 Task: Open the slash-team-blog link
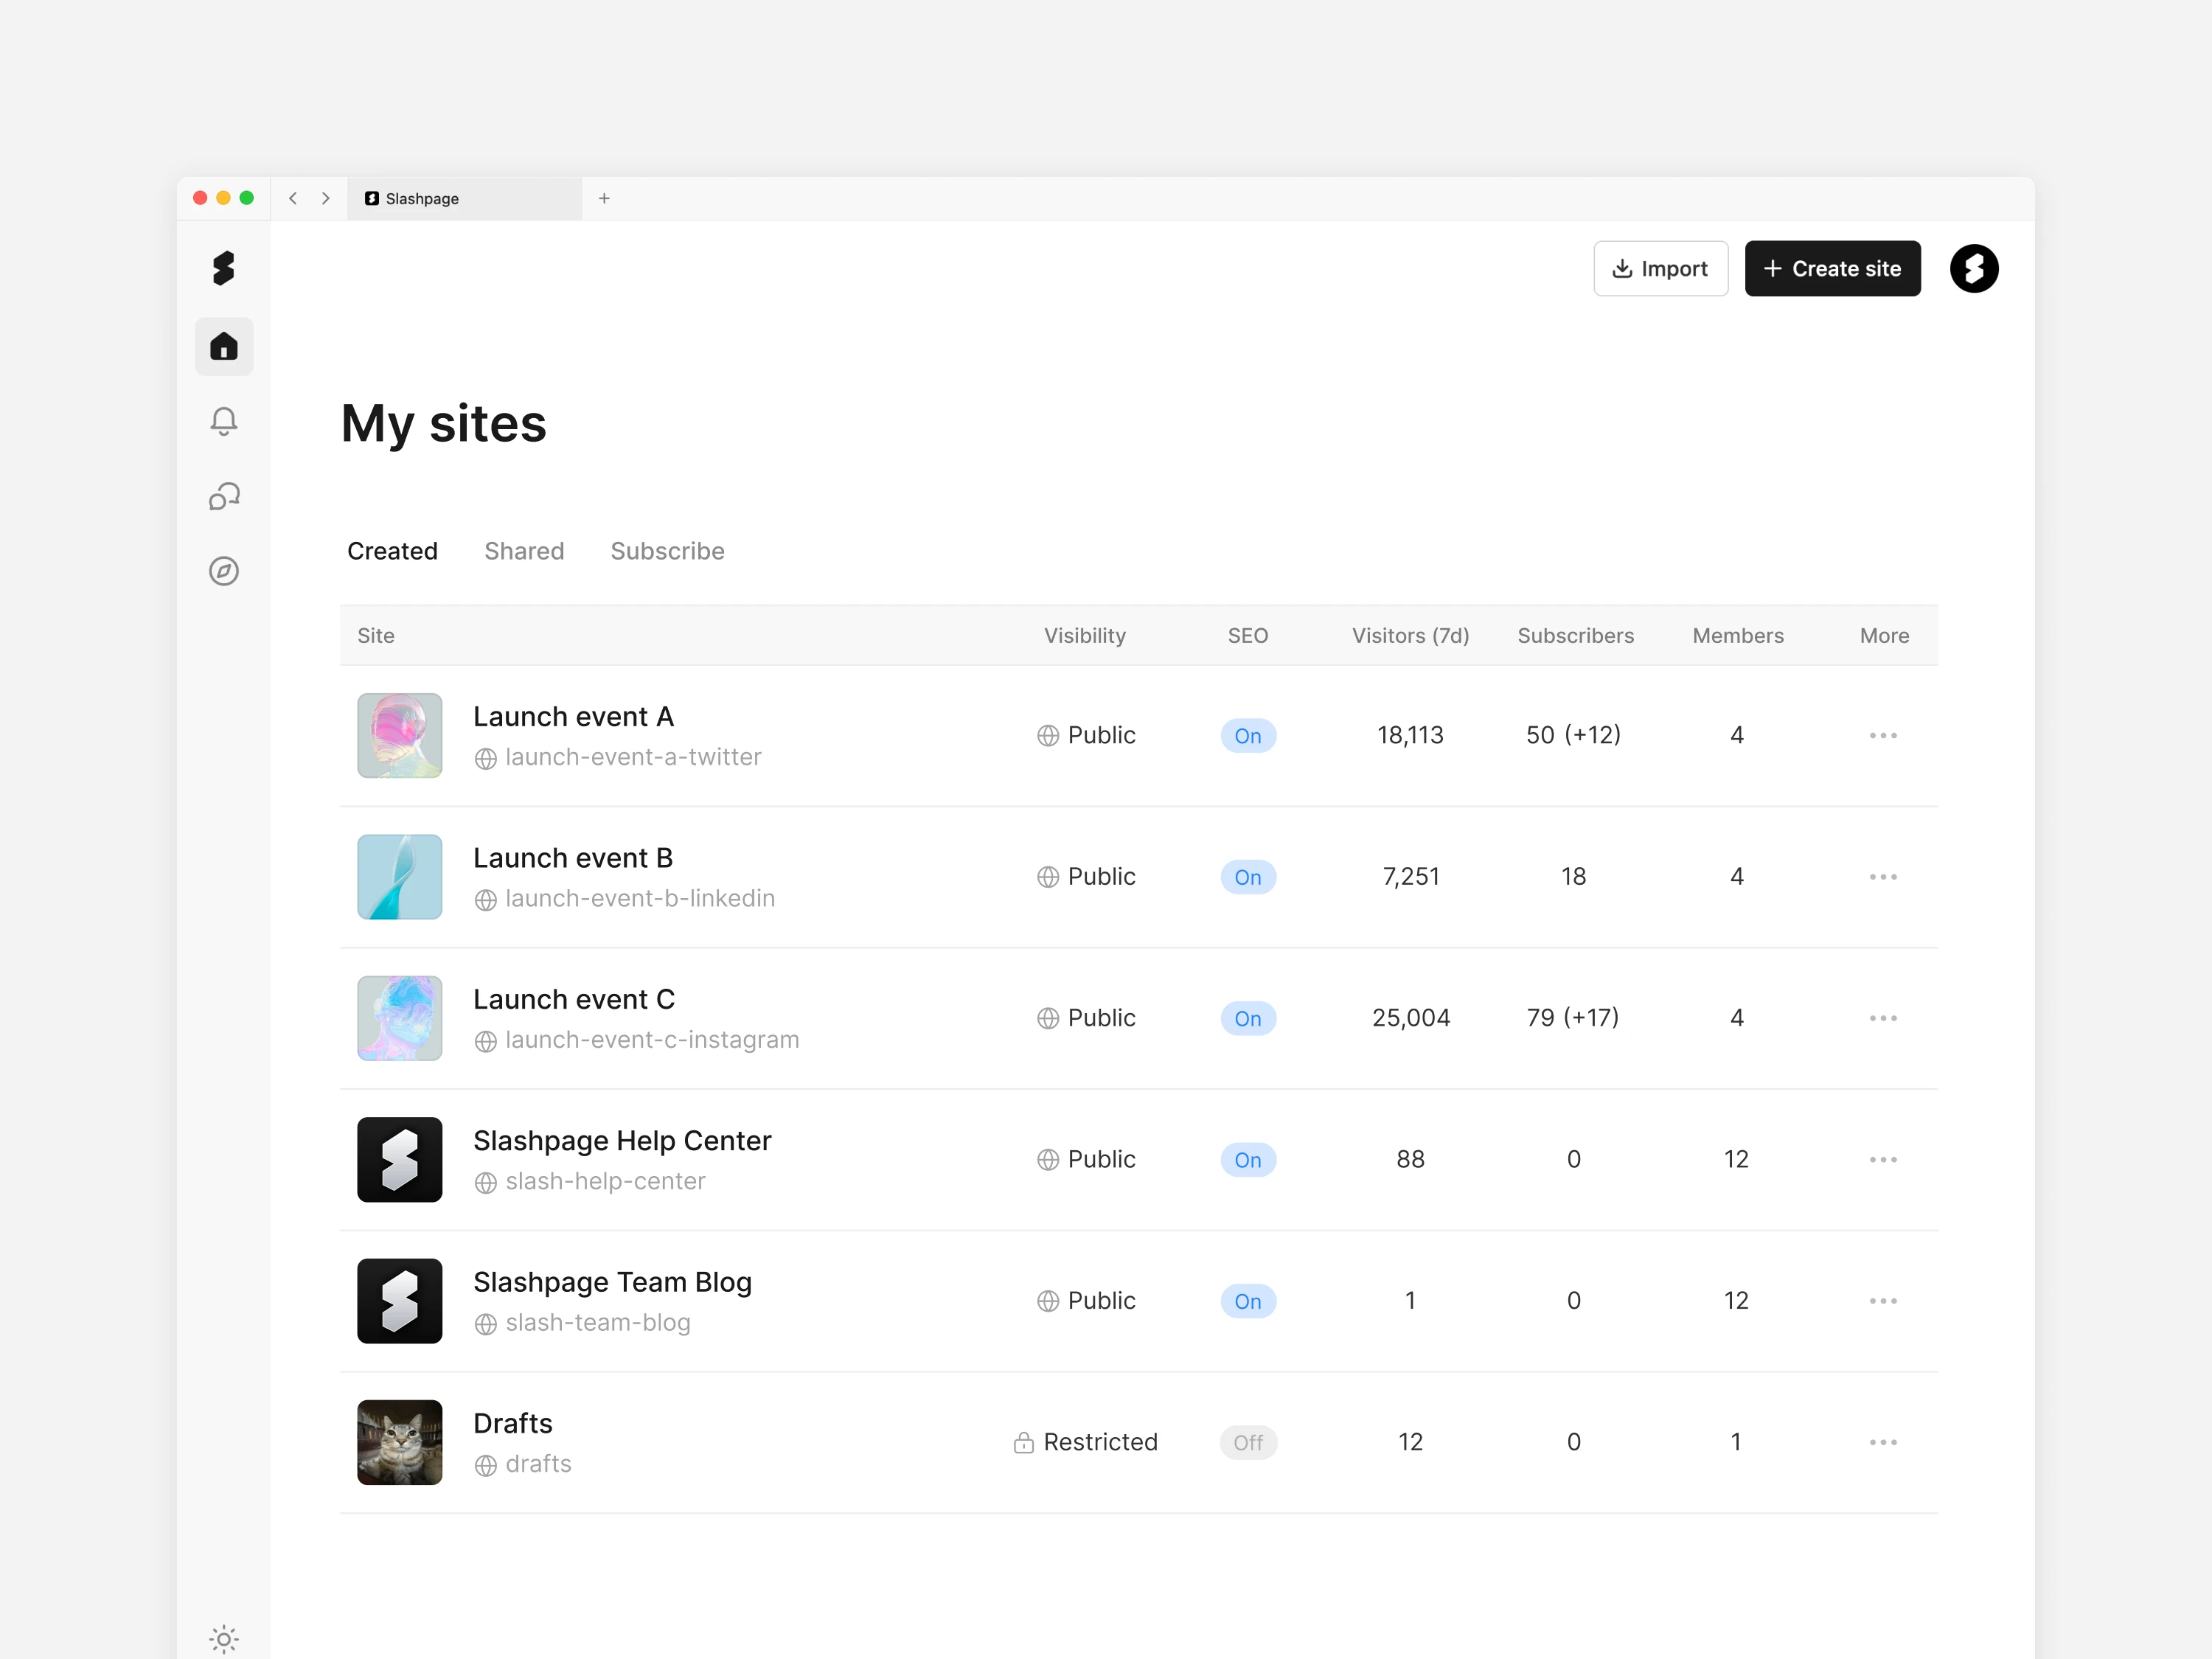(x=582, y=1323)
